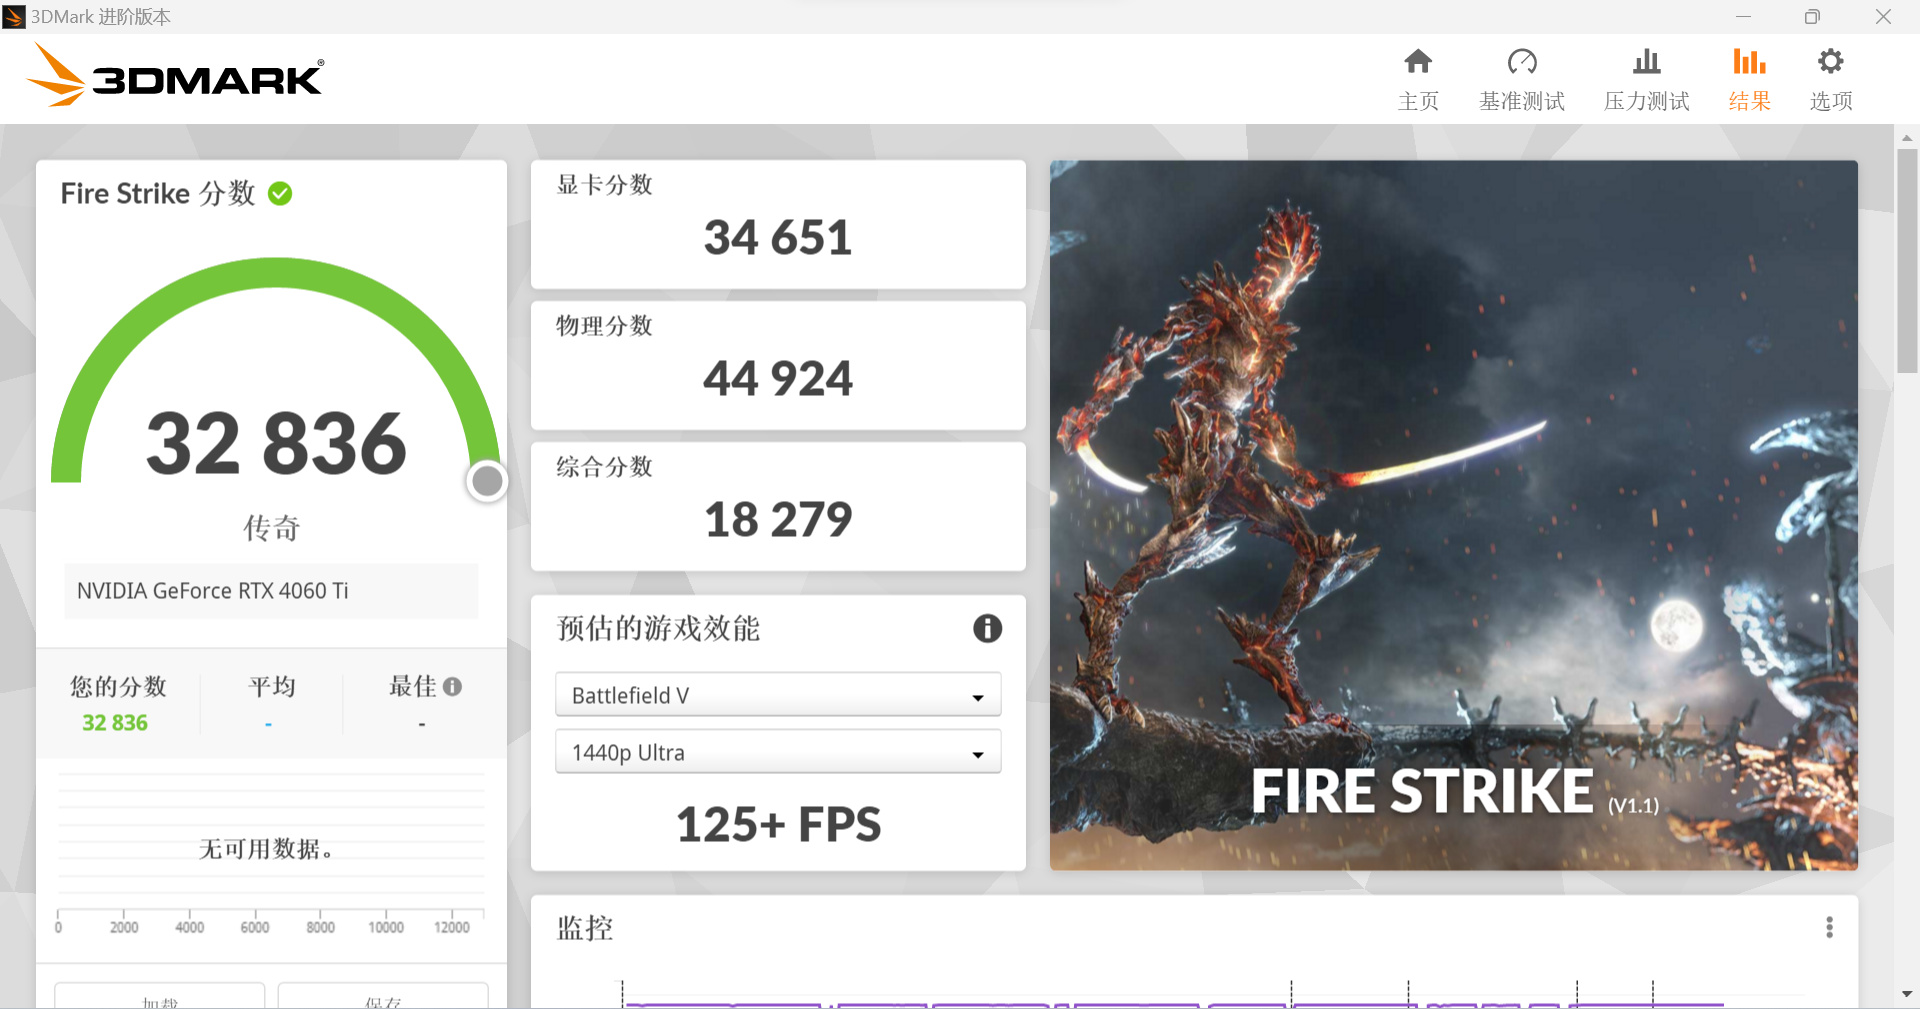Click the gray knob on the score gauge
The image size is (1920, 1009).
[487, 481]
